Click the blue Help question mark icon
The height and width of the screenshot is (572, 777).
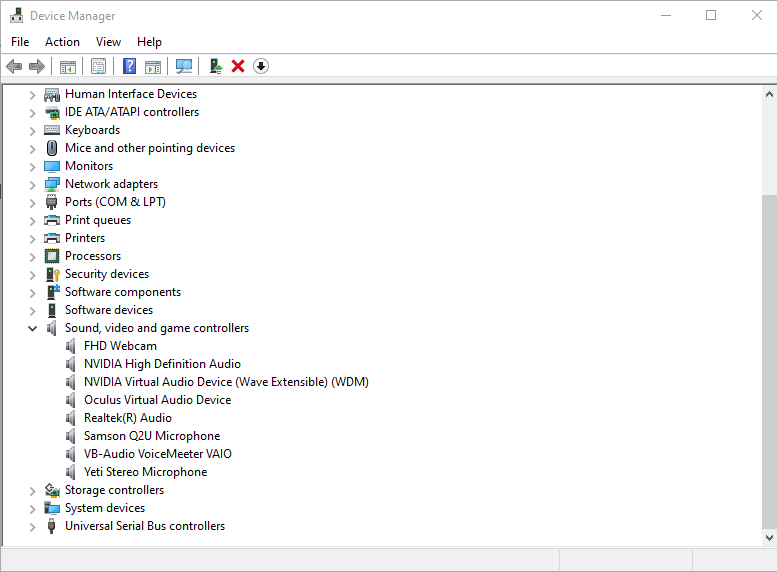point(129,66)
